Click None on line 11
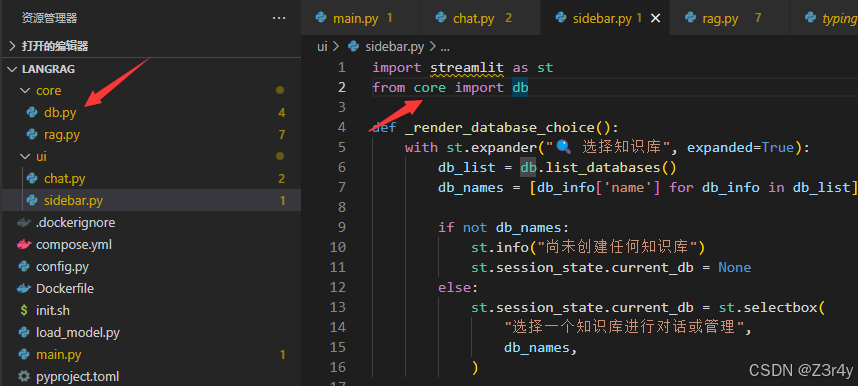858x386 pixels. click(x=734, y=268)
